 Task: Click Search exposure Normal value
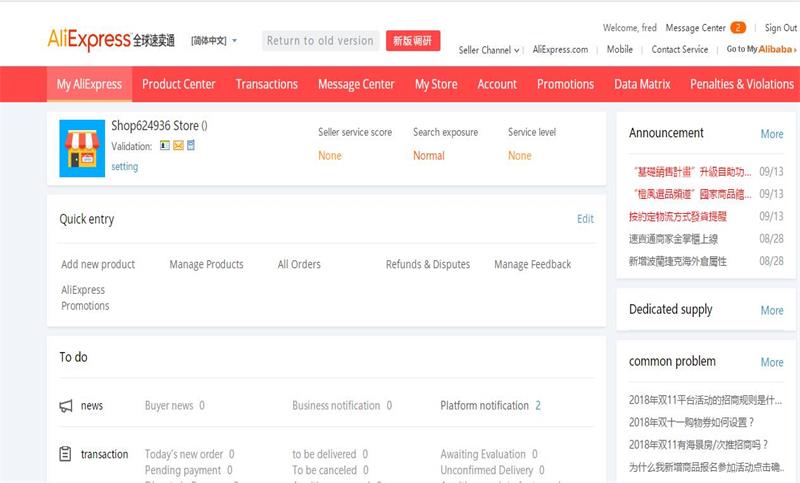click(x=429, y=156)
